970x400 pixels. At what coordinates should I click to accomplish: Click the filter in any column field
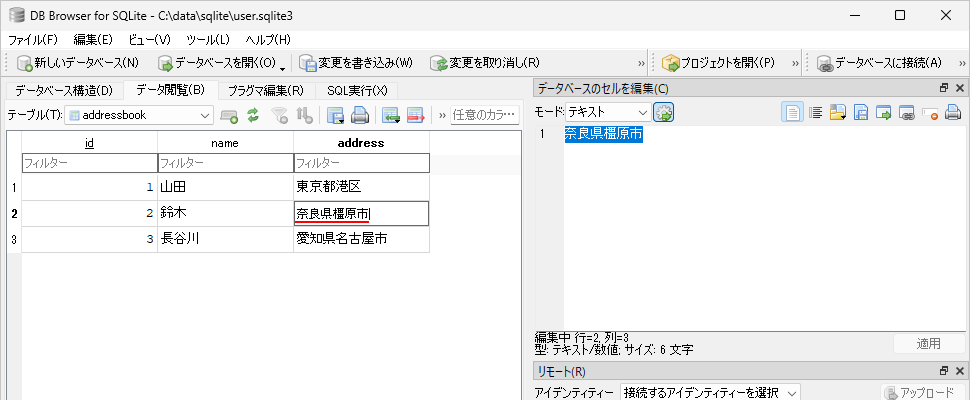(484, 114)
